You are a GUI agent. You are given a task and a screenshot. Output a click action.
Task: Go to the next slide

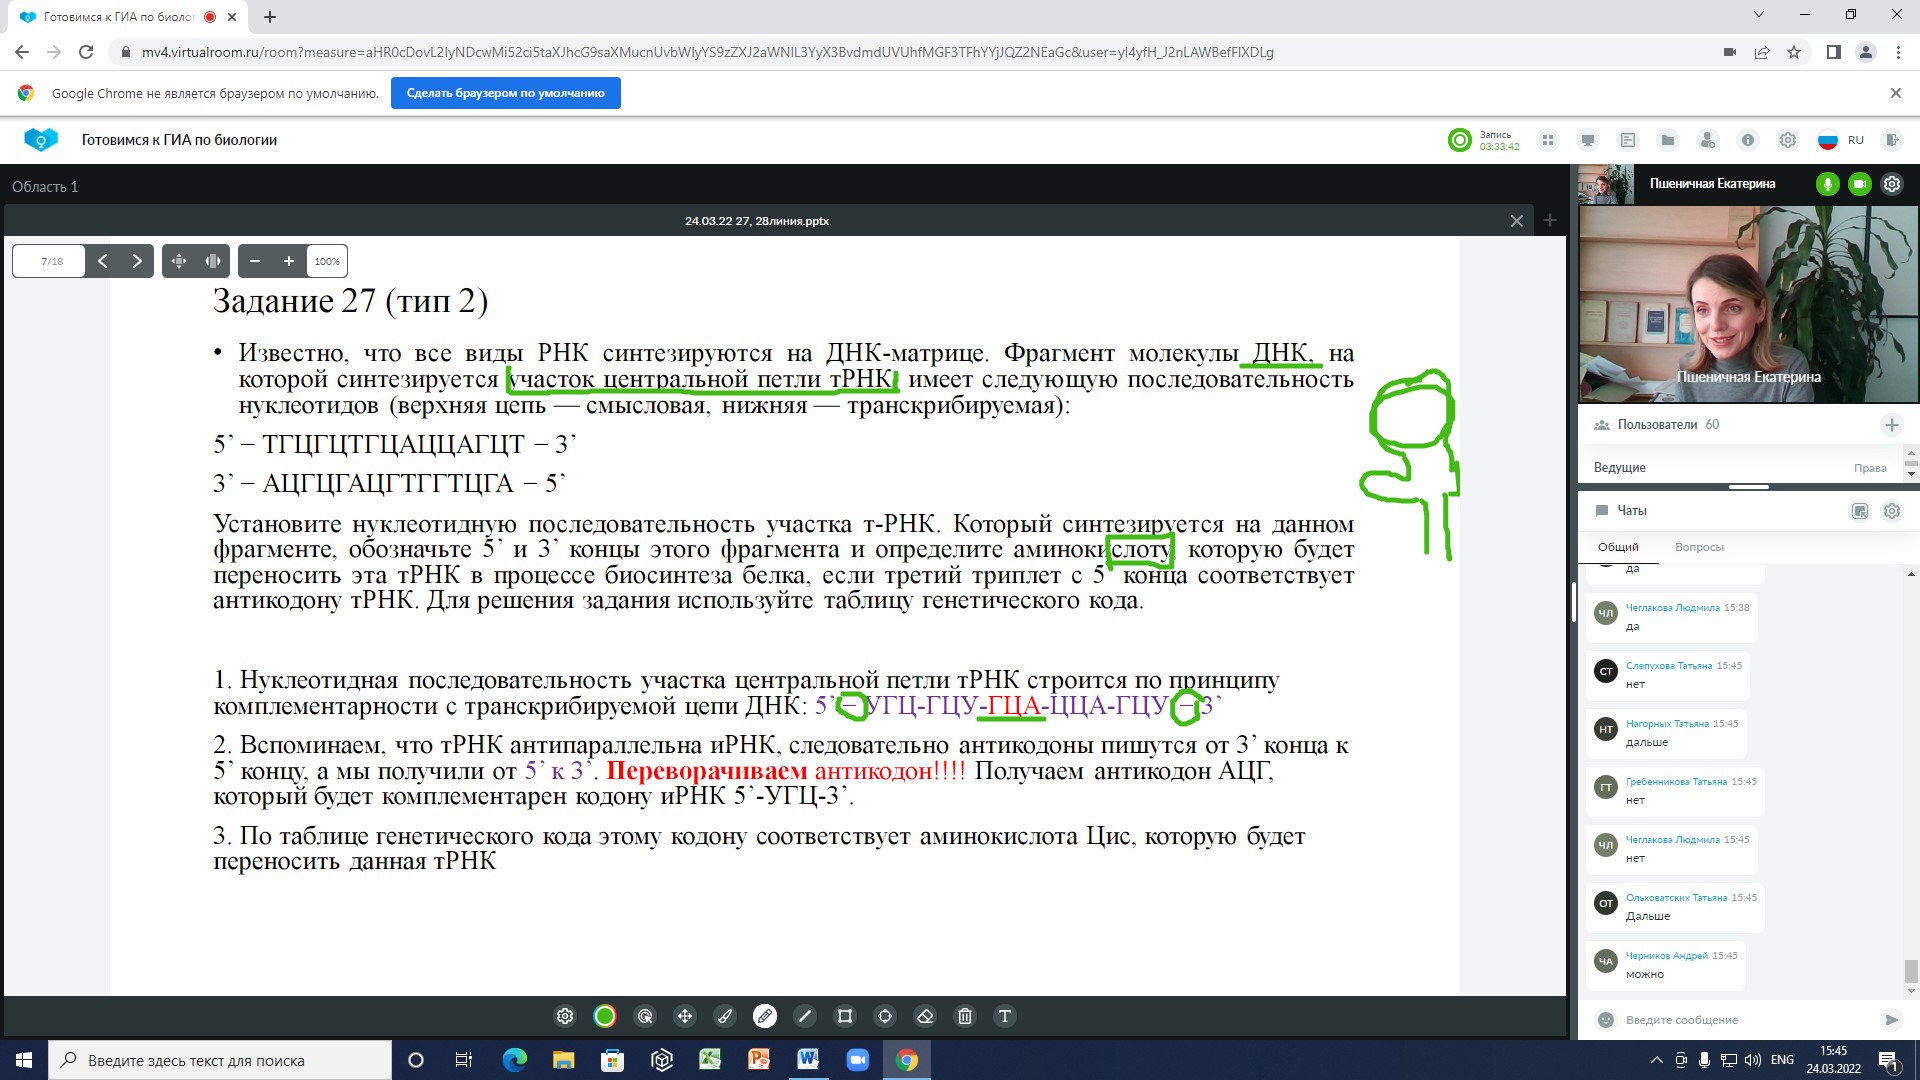click(137, 261)
